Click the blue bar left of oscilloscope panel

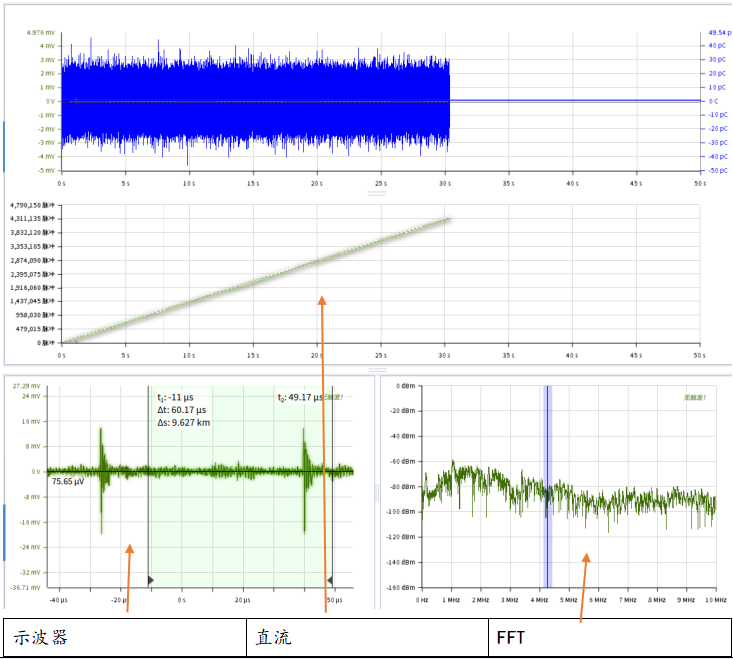click(5, 532)
